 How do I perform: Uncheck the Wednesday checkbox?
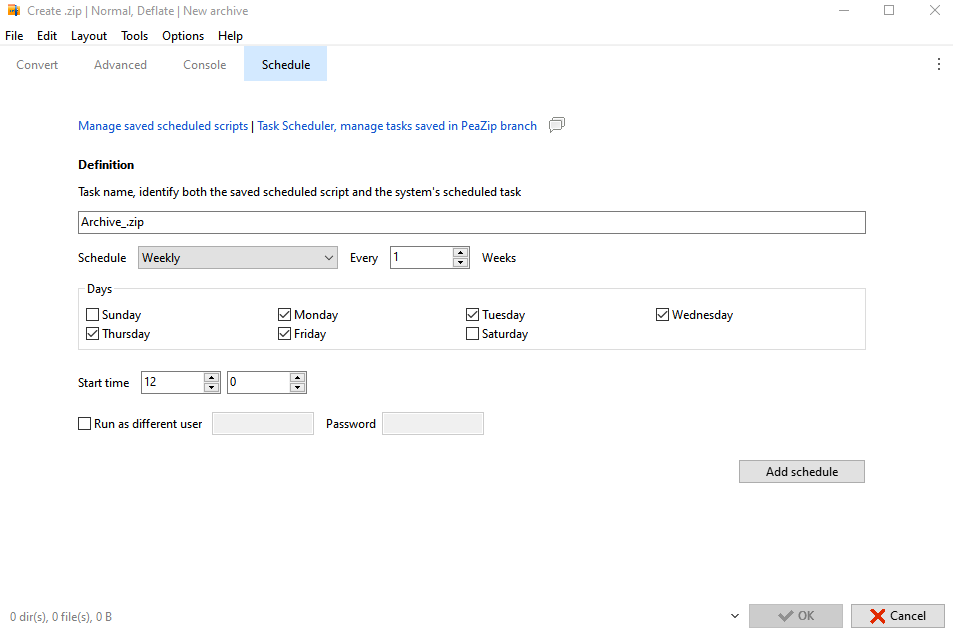point(662,315)
